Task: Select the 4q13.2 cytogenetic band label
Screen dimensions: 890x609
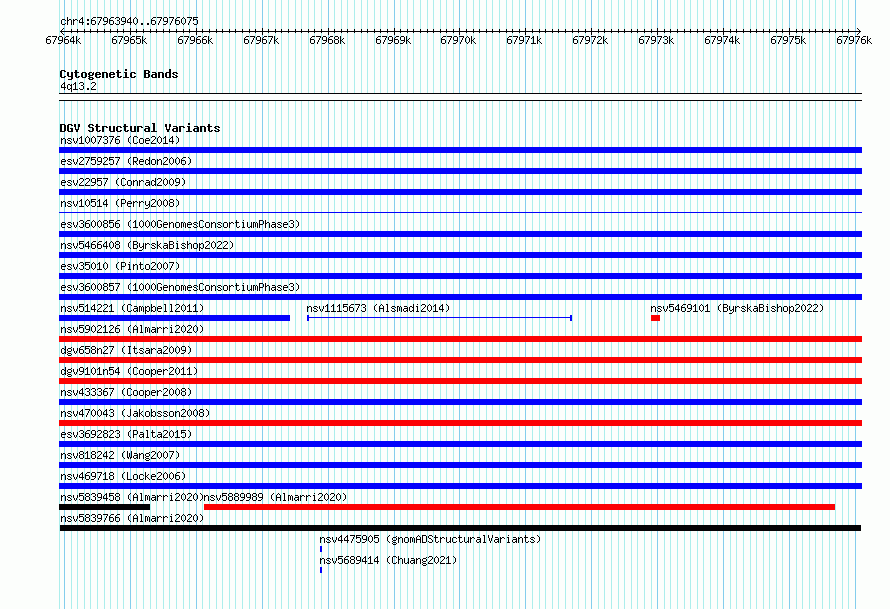Action: [x=78, y=86]
